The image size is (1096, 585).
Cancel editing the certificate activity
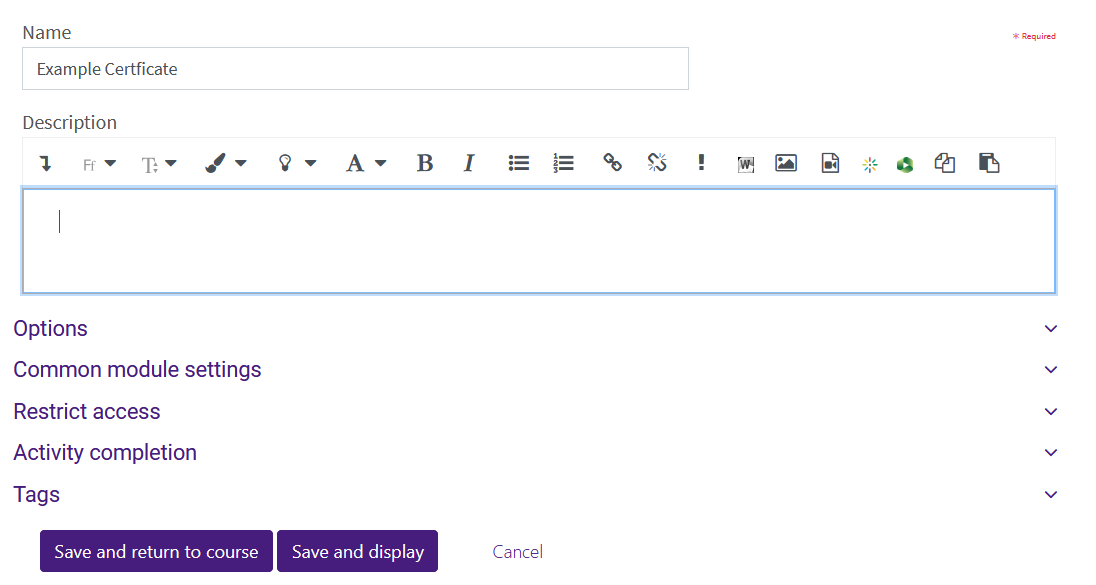517,551
